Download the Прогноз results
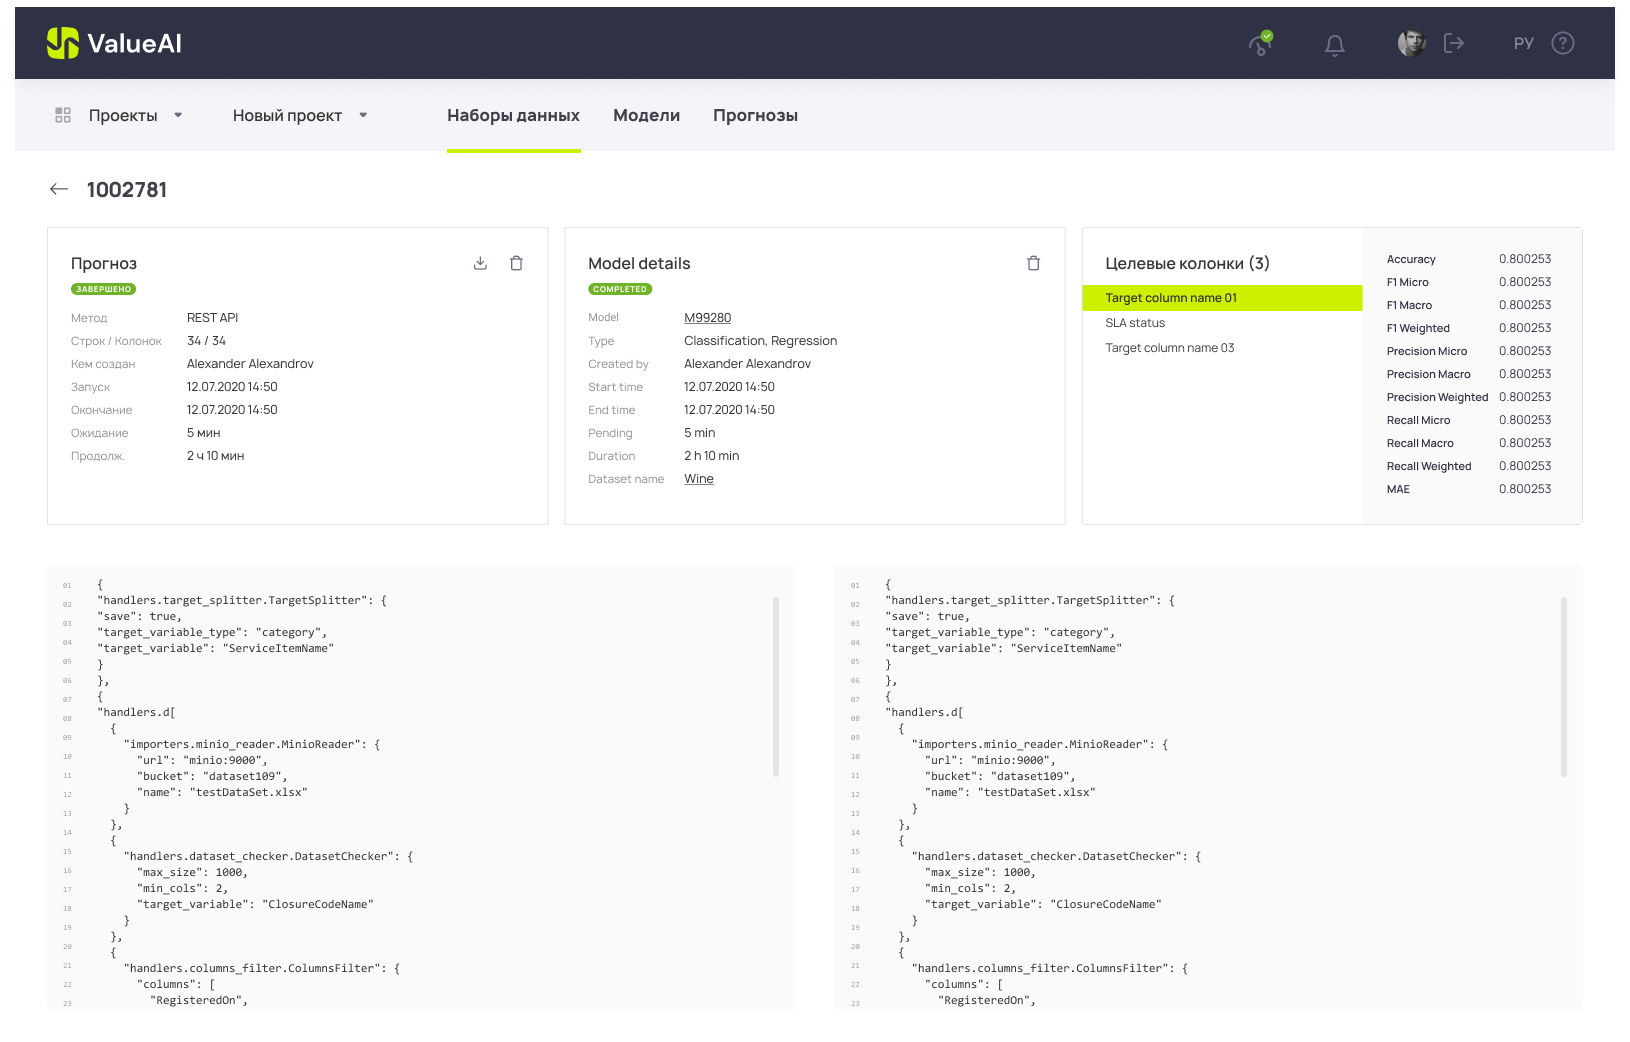The width and height of the screenshot is (1630, 1042). point(480,263)
